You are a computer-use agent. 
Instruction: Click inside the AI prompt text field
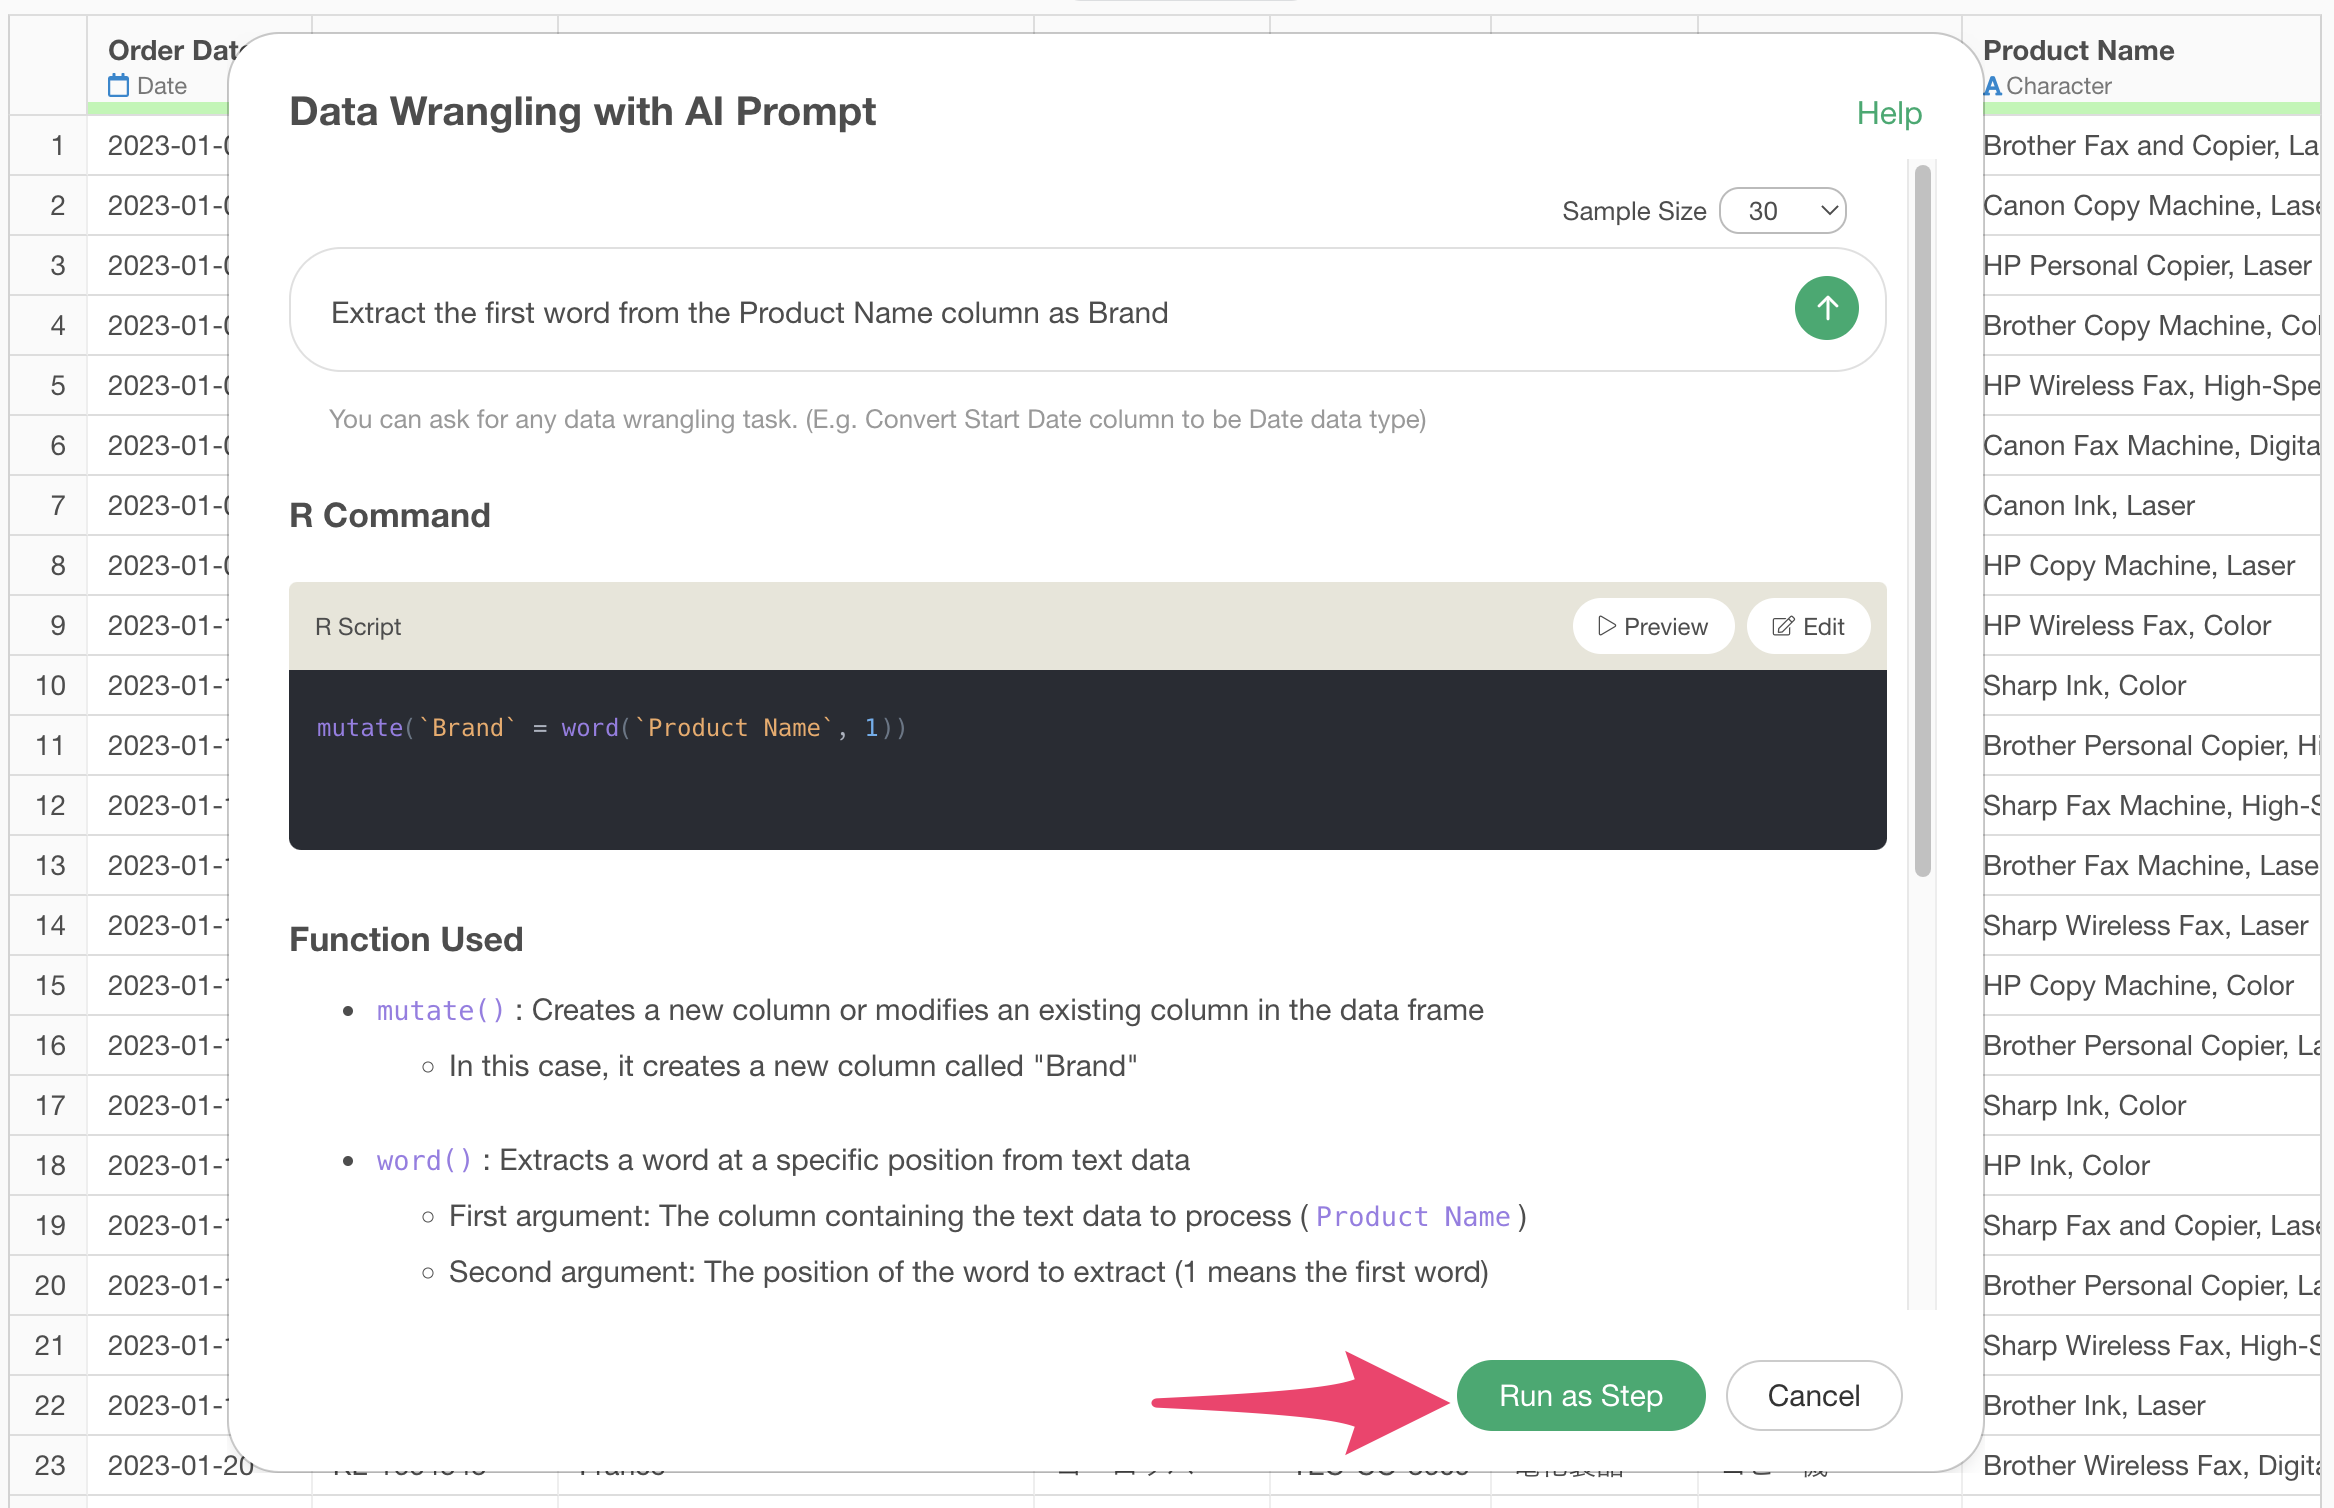tap(1040, 312)
